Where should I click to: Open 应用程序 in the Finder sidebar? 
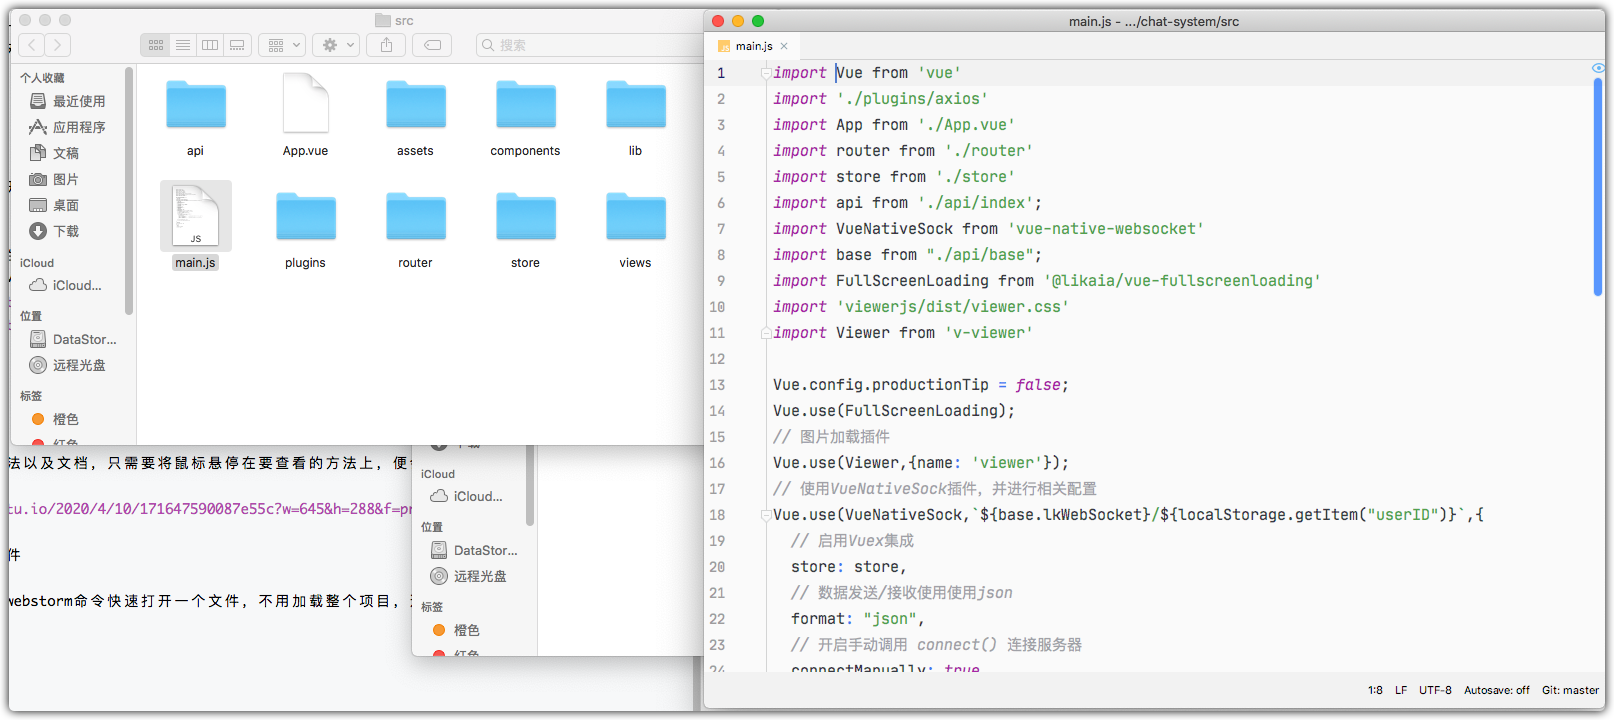click(x=68, y=127)
